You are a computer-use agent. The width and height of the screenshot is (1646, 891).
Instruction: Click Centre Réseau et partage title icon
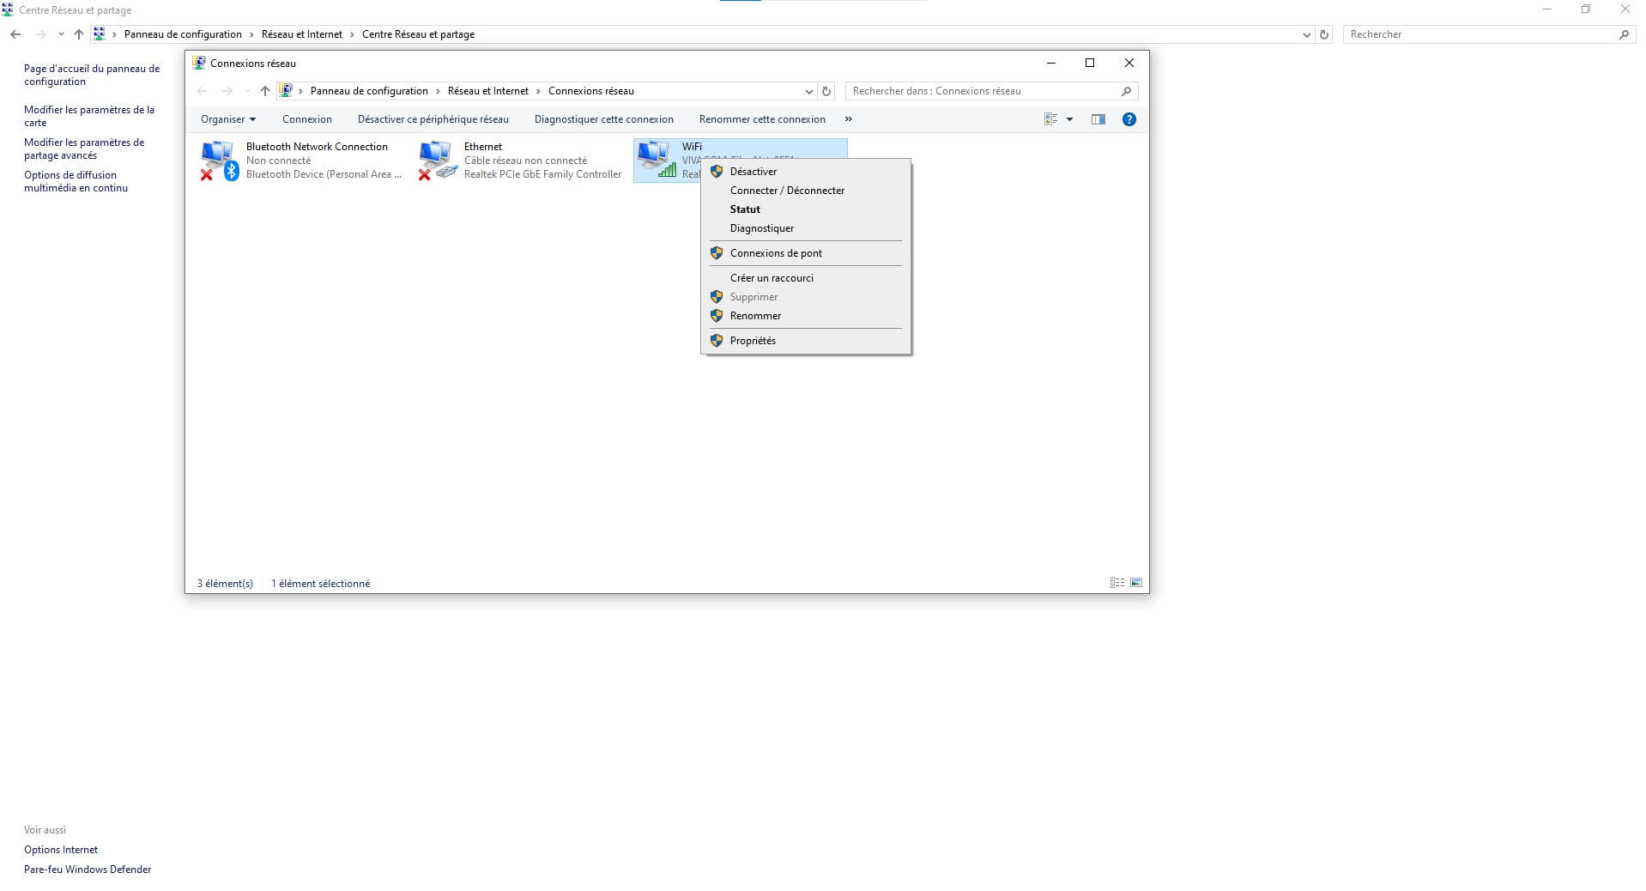click(8, 10)
